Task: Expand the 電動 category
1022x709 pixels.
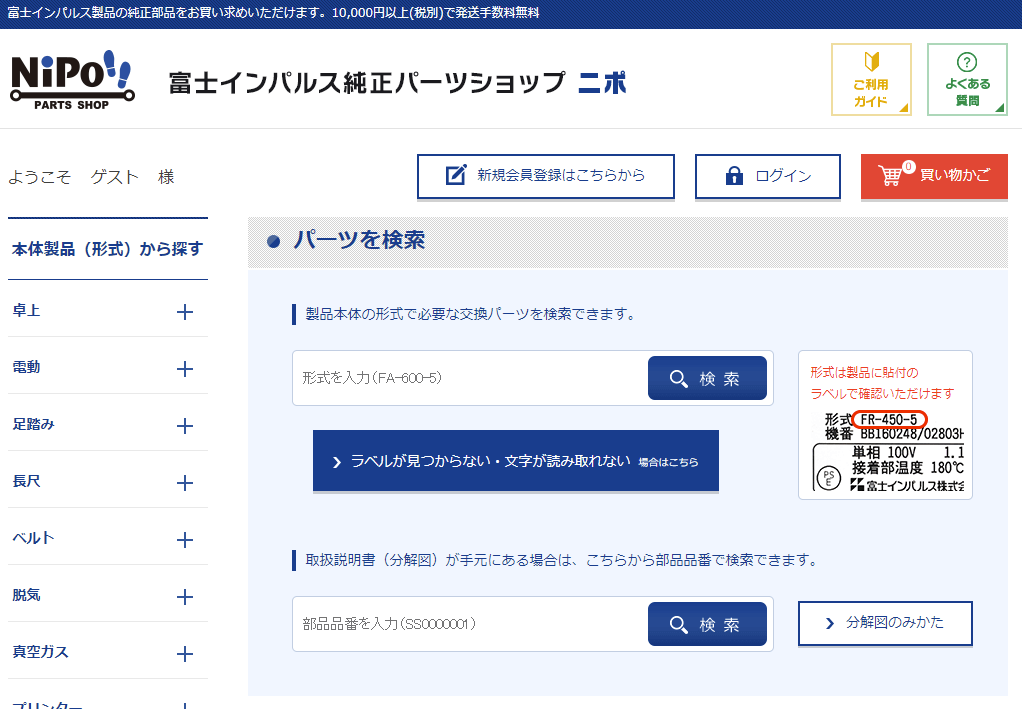Action: [x=184, y=369]
